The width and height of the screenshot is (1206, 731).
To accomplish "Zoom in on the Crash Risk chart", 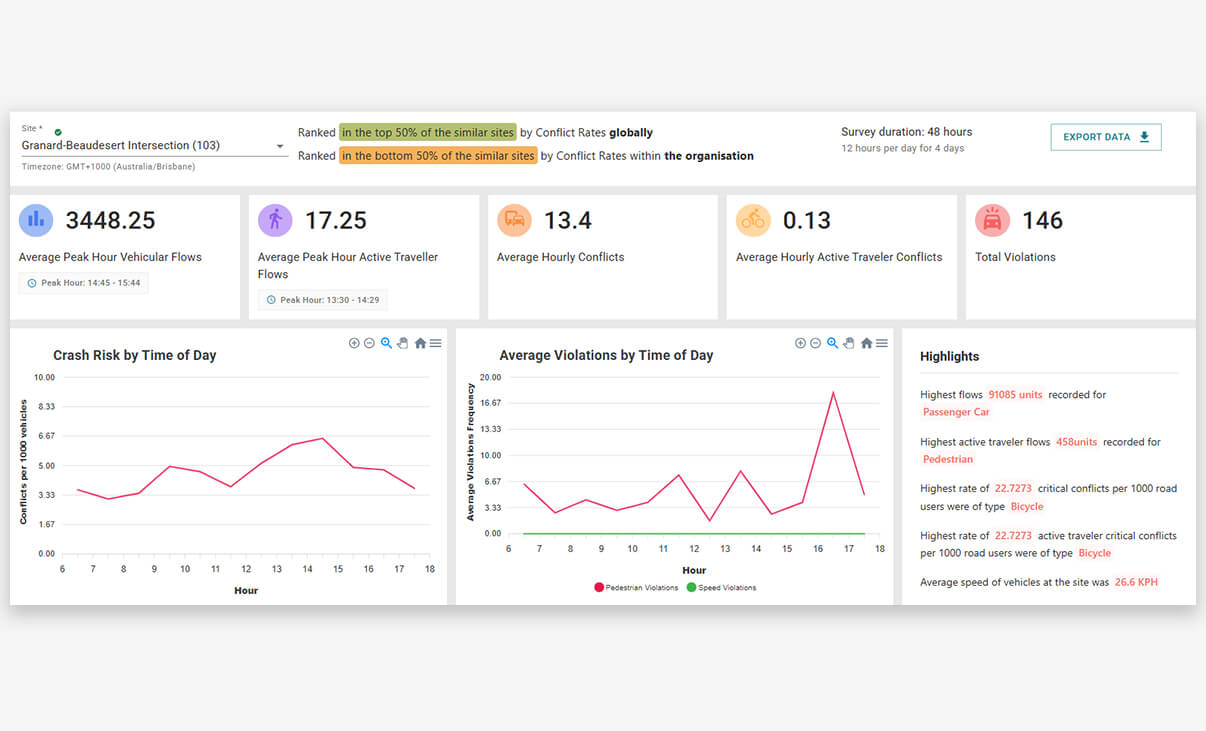I will point(354,343).
